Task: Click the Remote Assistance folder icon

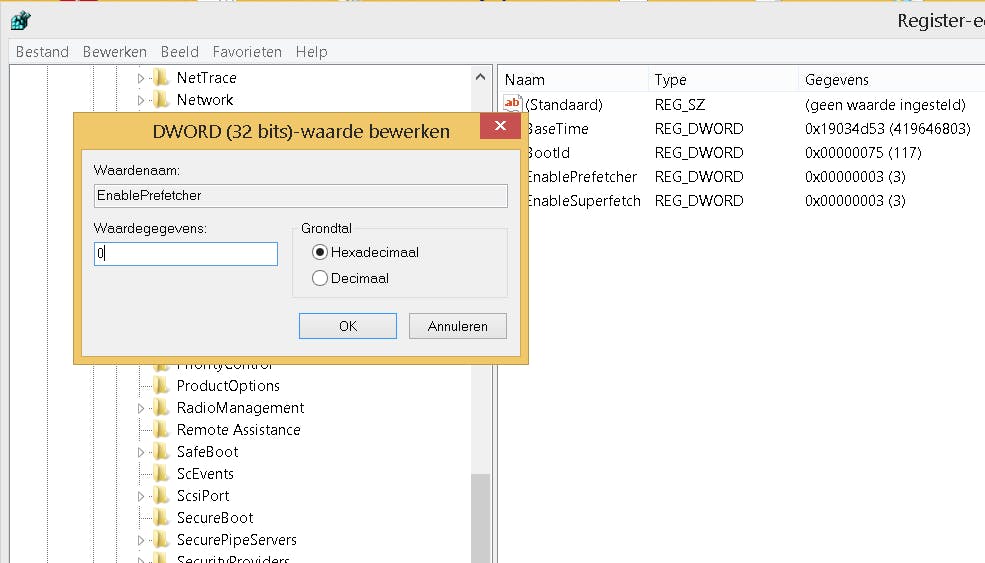Action: coord(161,429)
